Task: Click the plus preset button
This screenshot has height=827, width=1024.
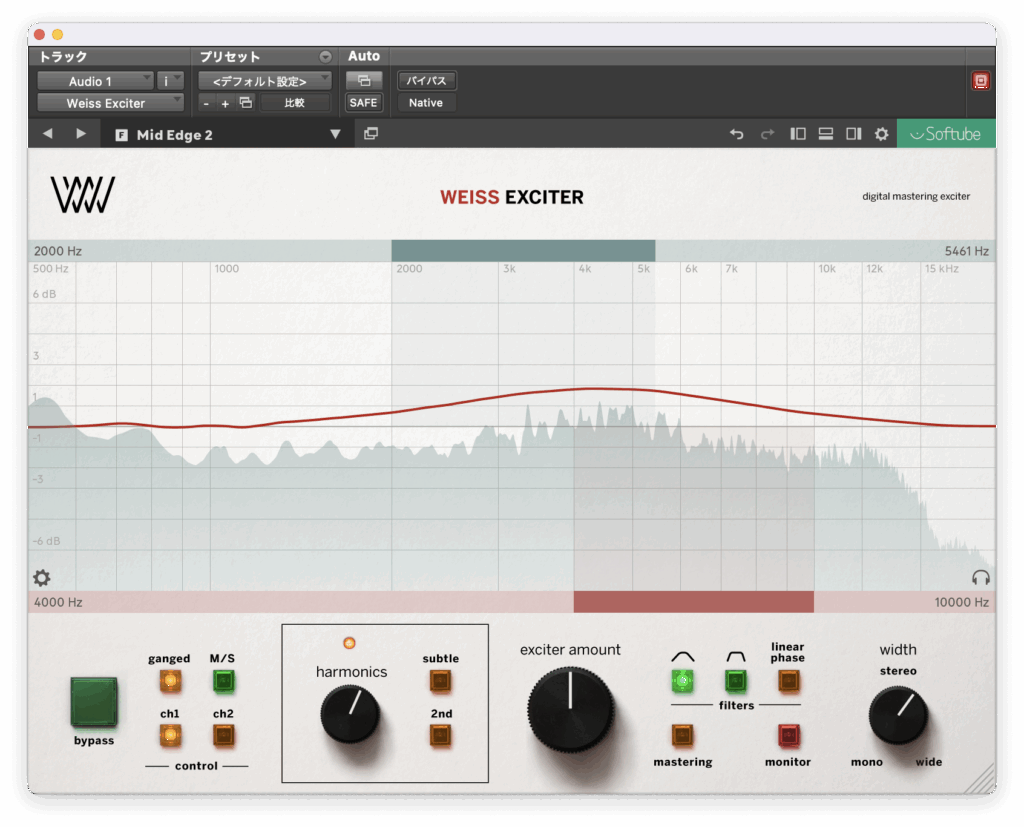Action: coord(225,103)
